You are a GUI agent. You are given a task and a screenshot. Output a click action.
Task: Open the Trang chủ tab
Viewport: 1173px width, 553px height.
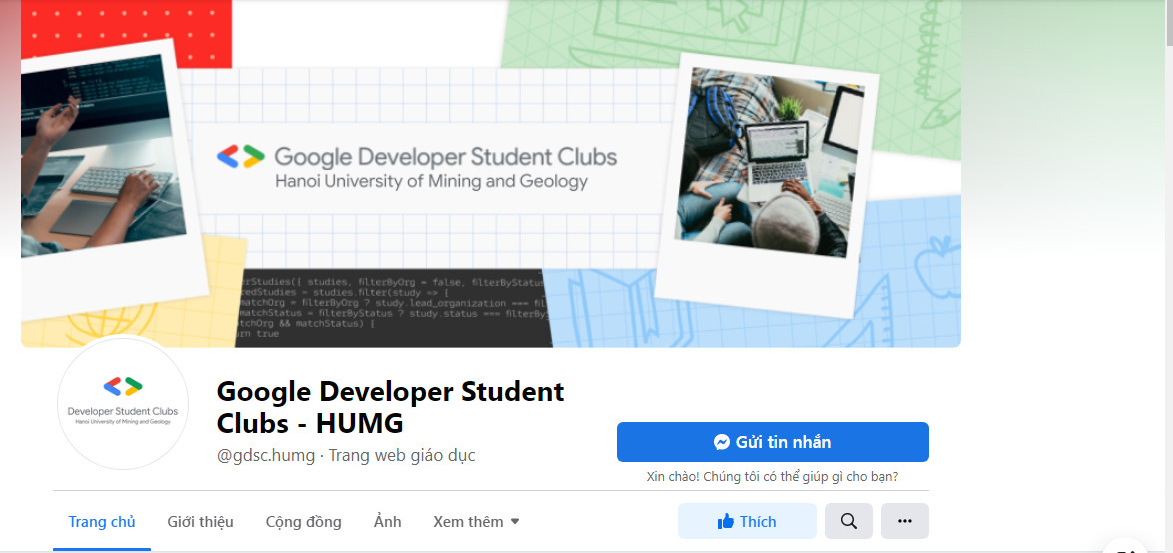102,522
